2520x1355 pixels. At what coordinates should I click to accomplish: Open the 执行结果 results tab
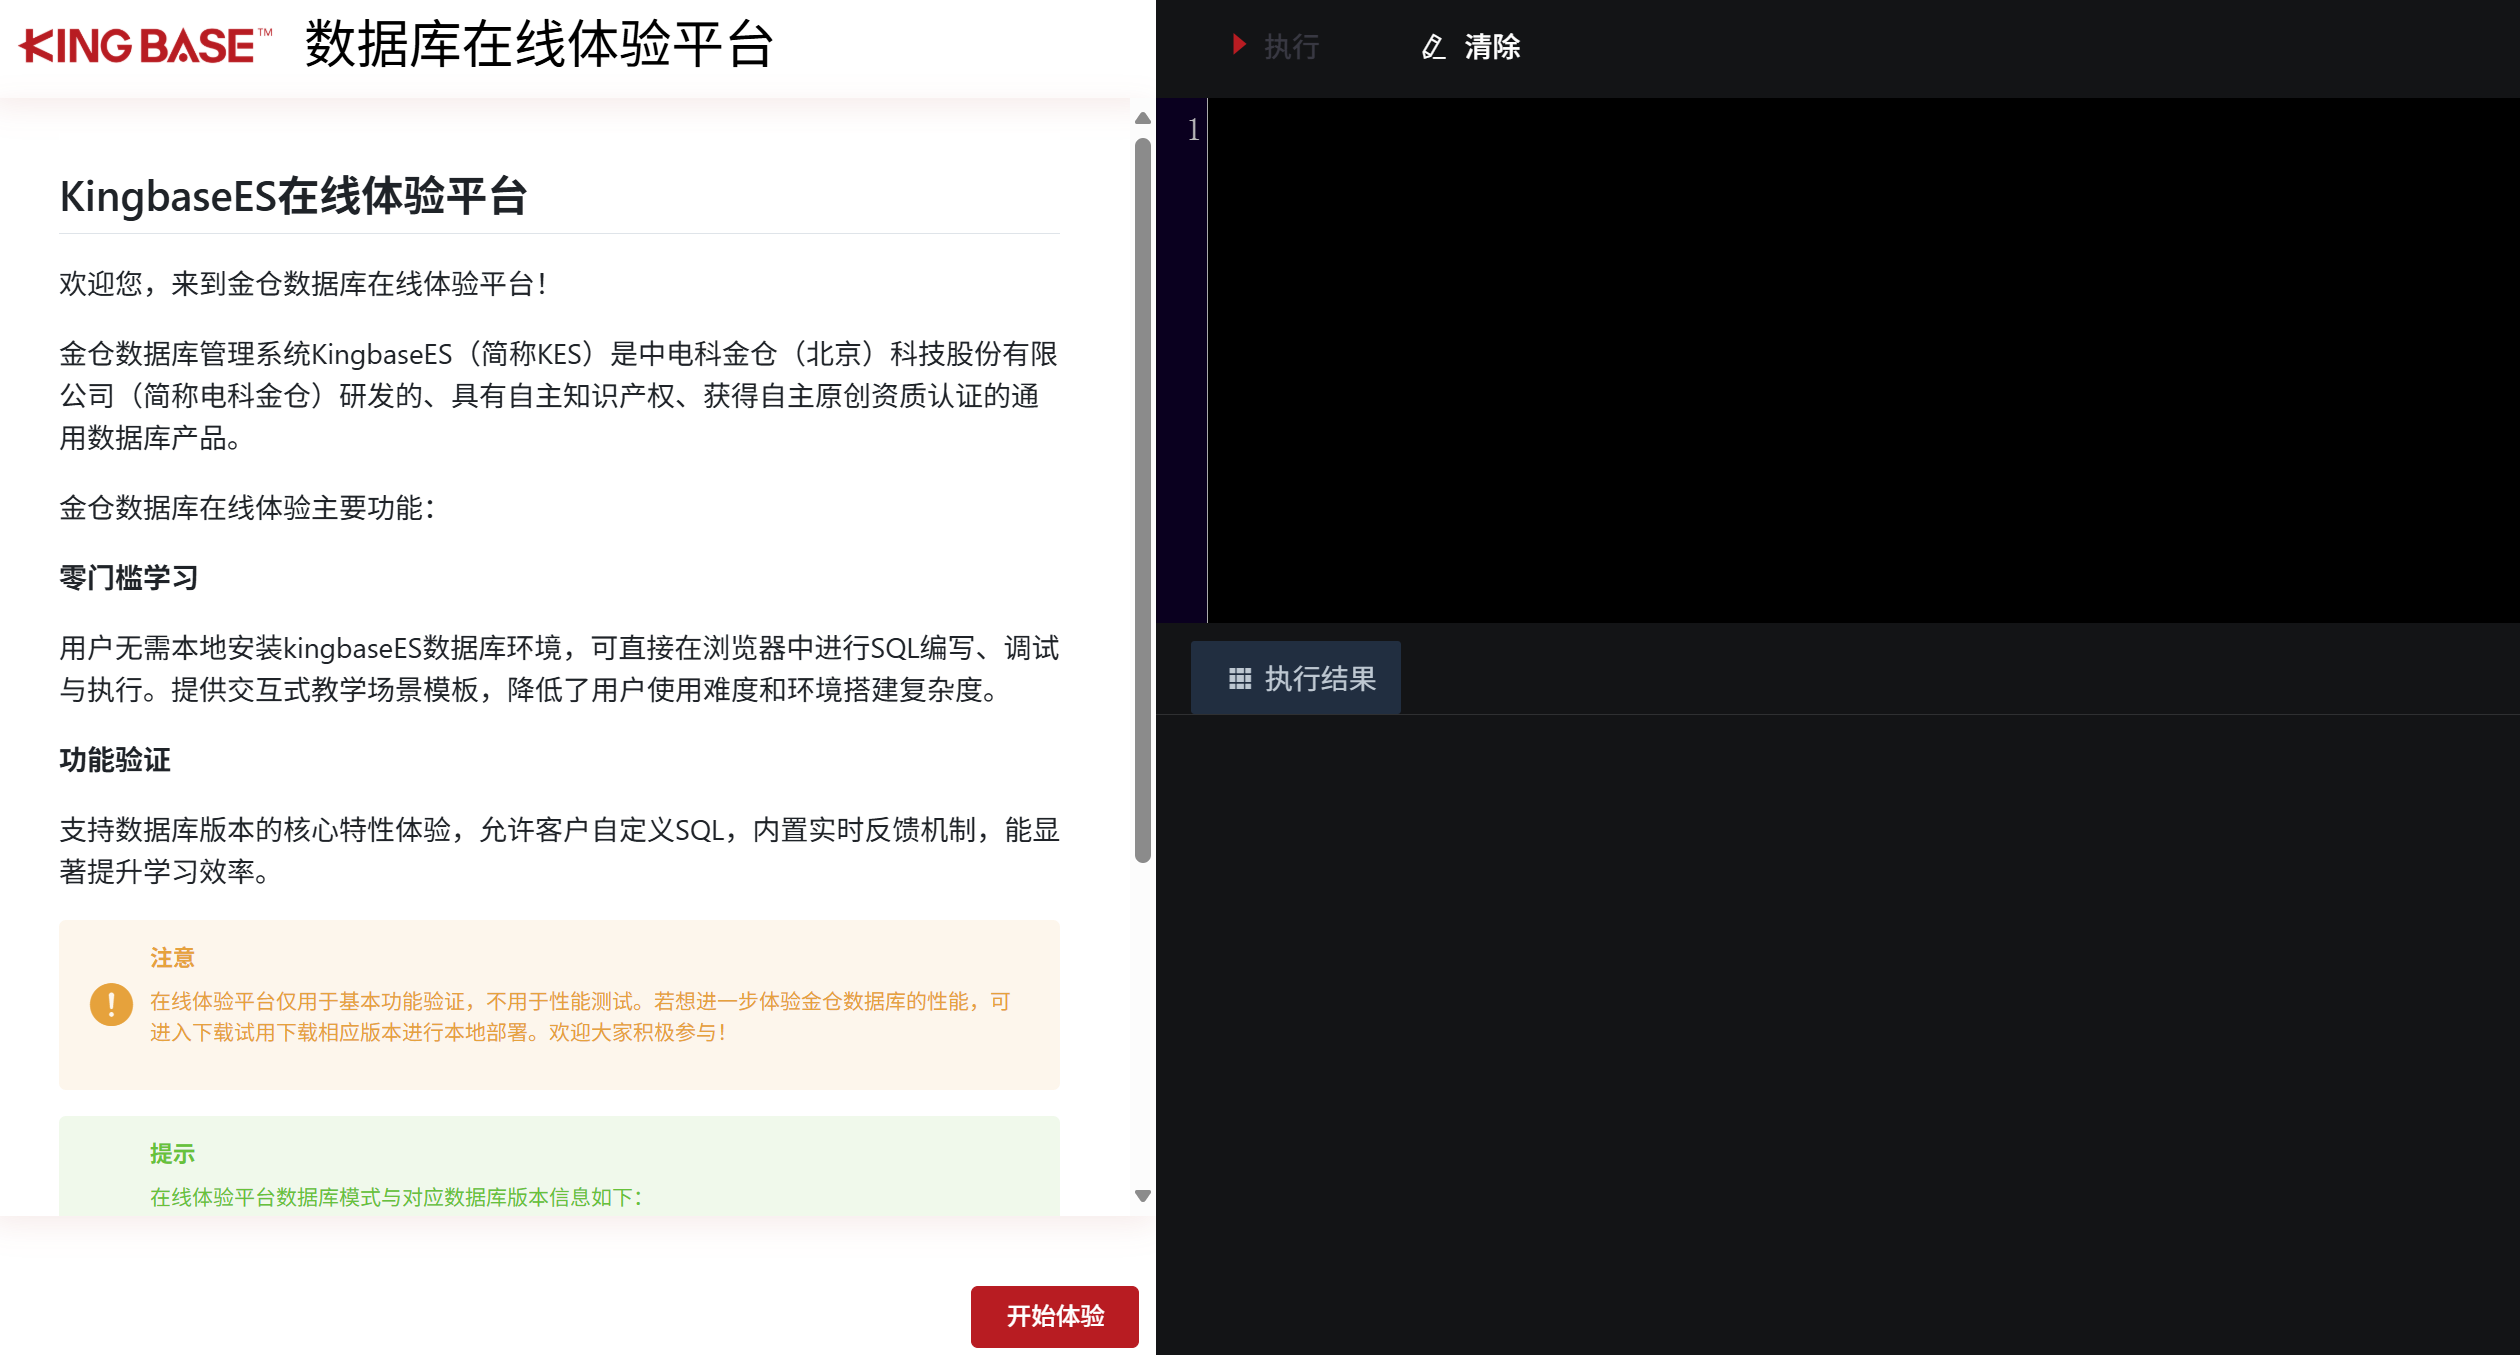pyautogui.click(x=1296, y=678)
